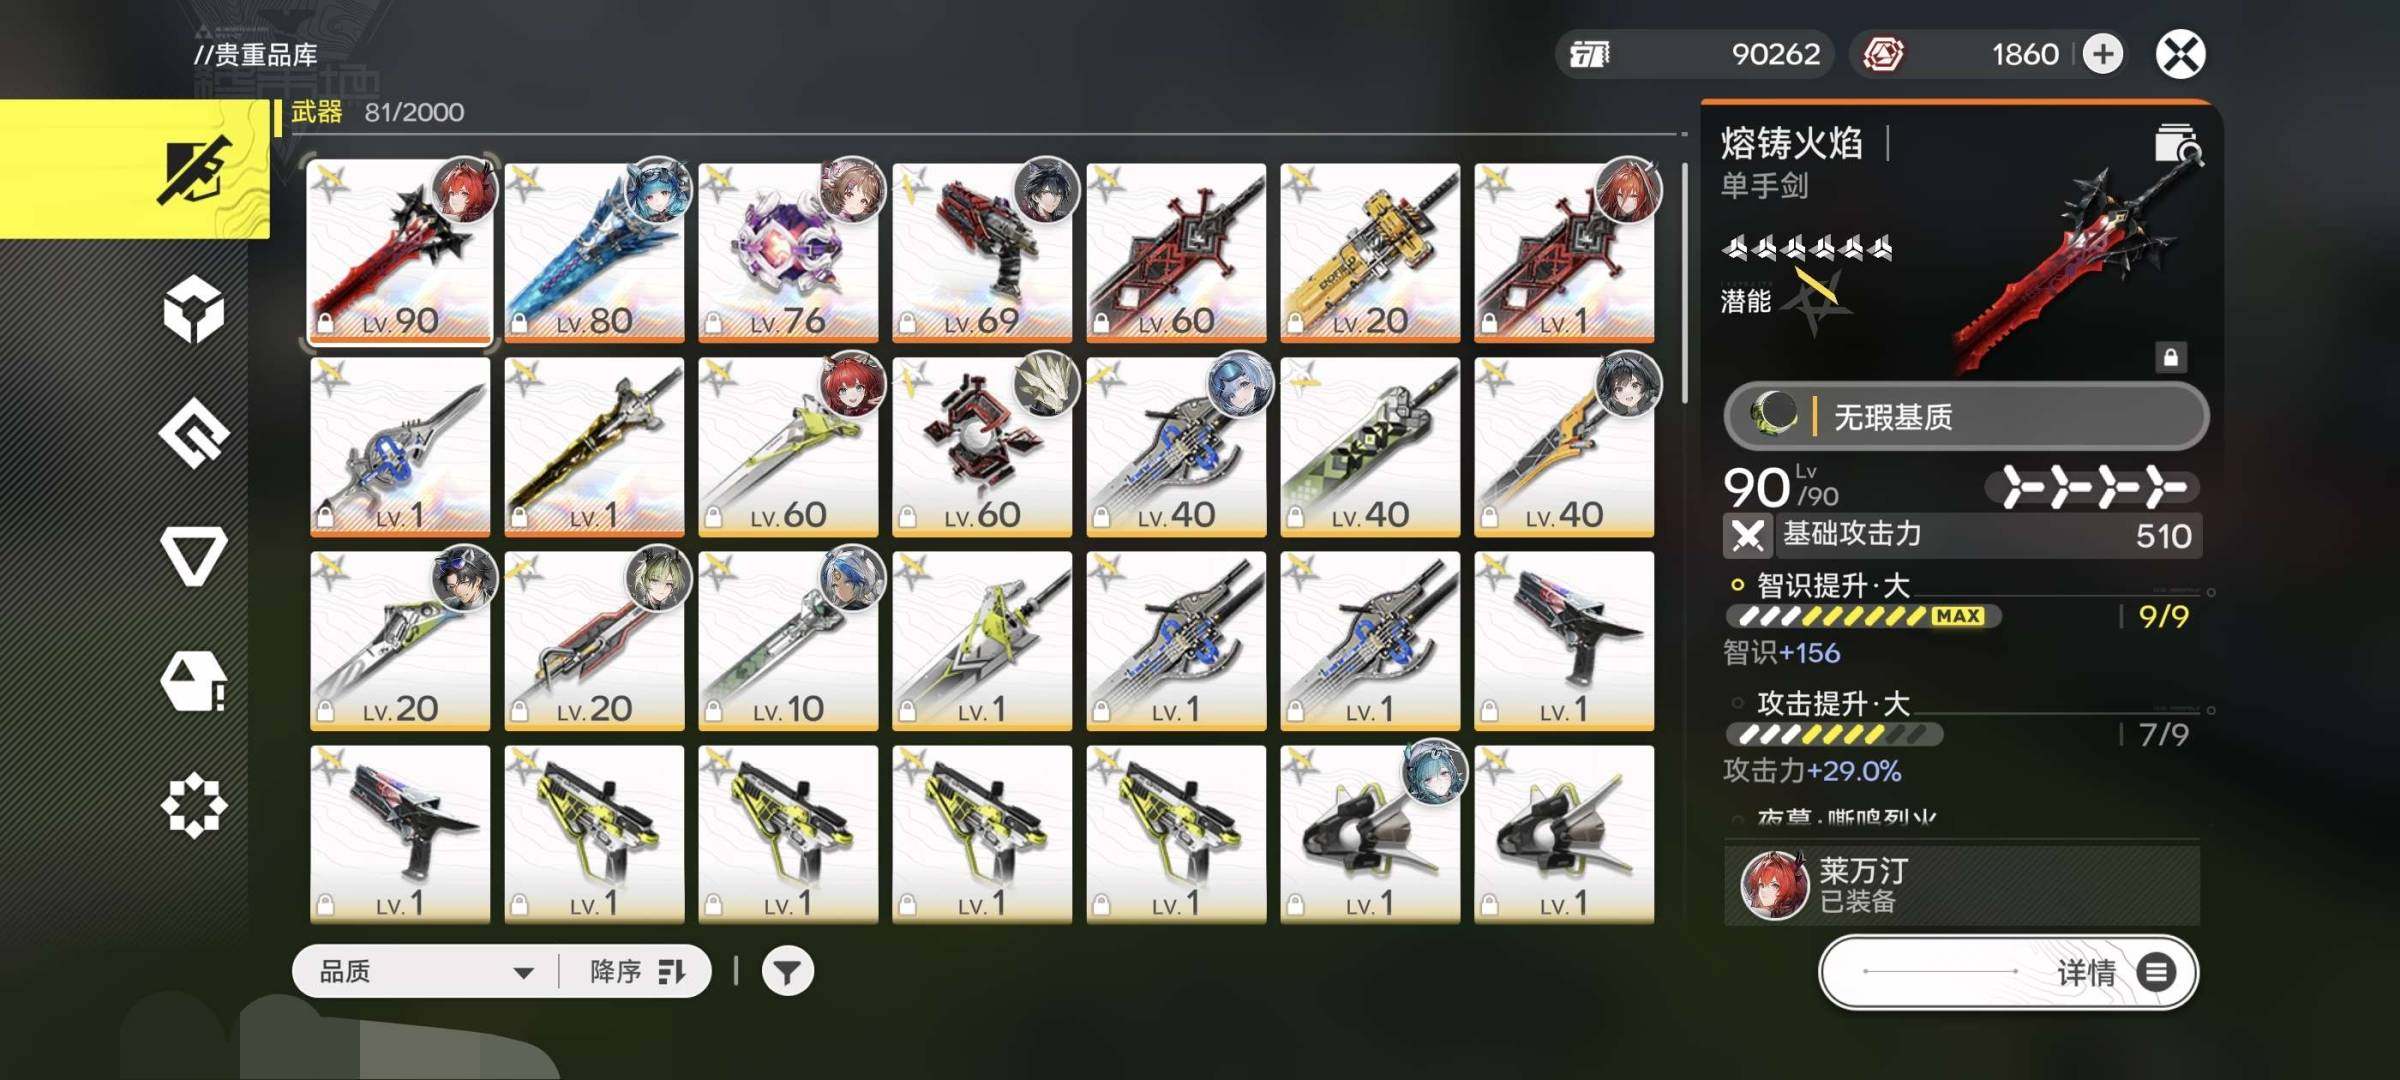Toggle lock on the LV.80 blue weapon
Screen dimensions: 2400x1080
[519, 323]
